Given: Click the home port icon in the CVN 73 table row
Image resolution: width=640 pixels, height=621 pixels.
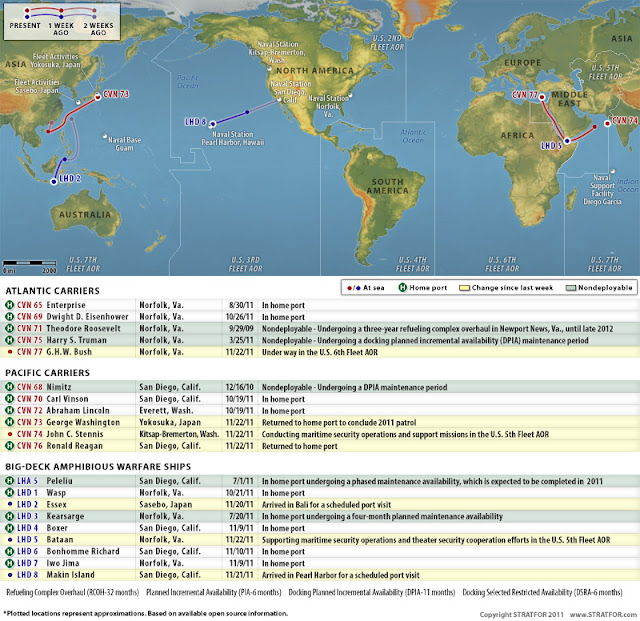Looking at the screenshot, I should coord(9,422).
